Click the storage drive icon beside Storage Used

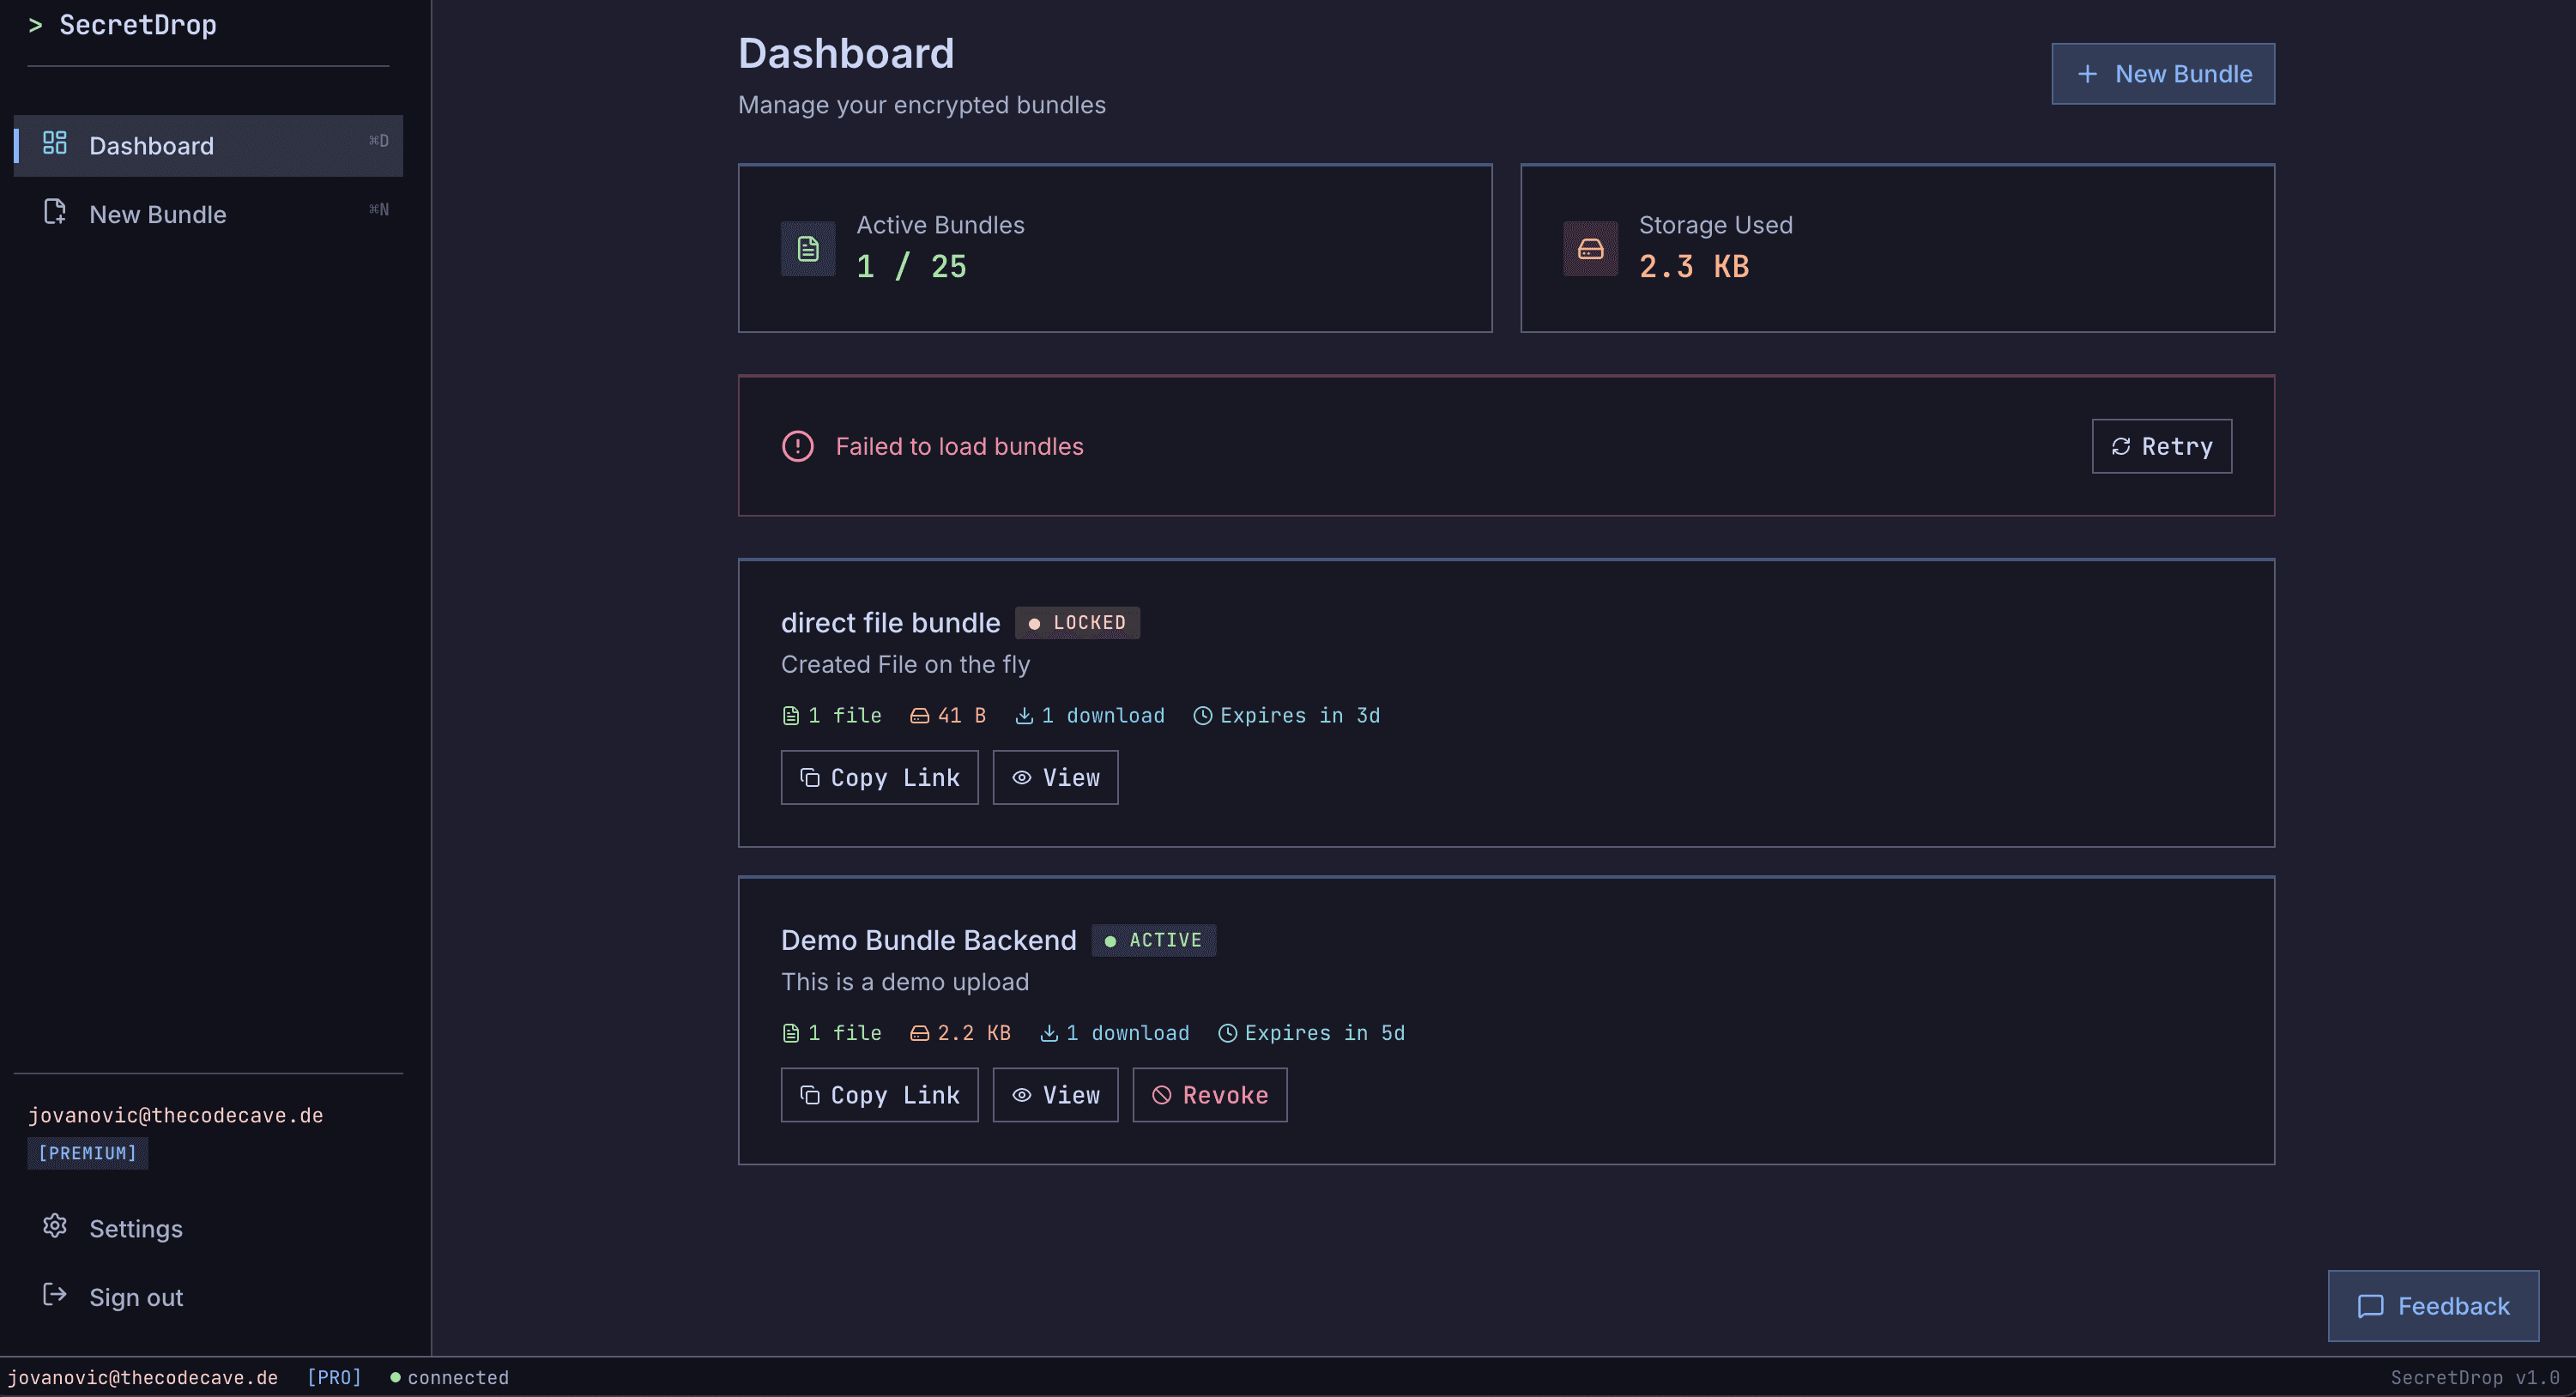(1589, 248)
